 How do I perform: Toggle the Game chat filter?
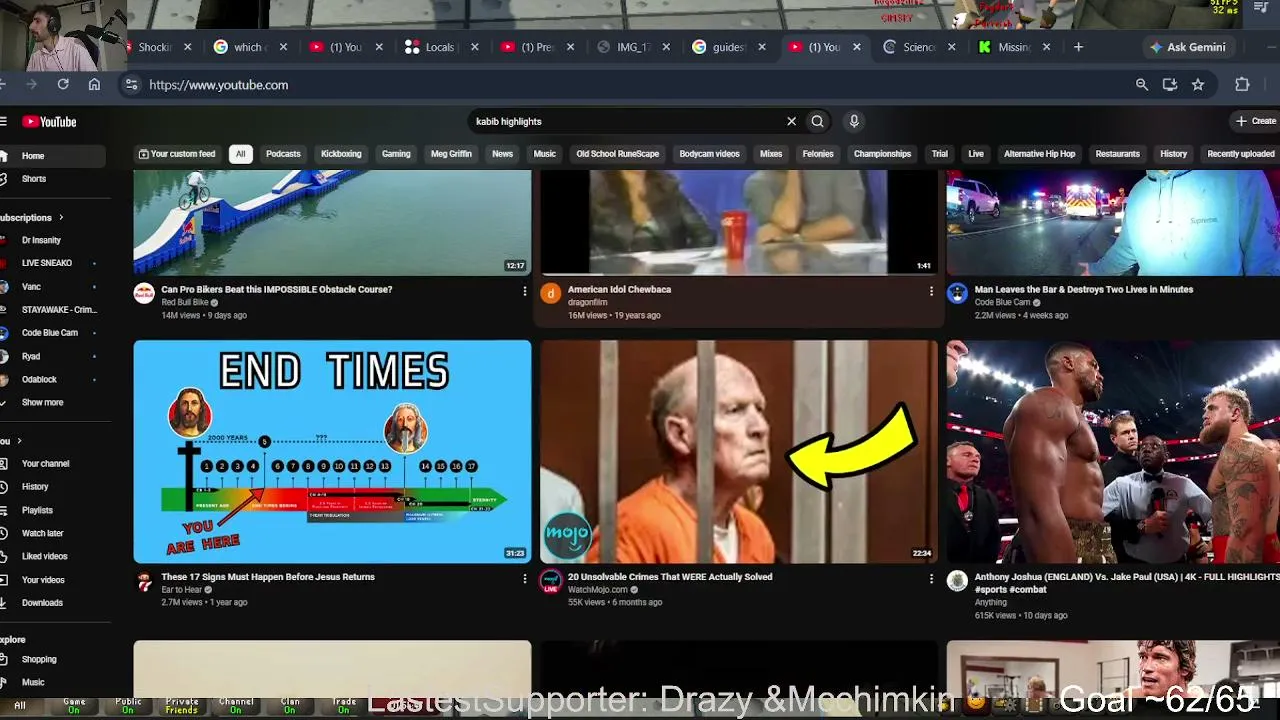(x=74, y=706)
